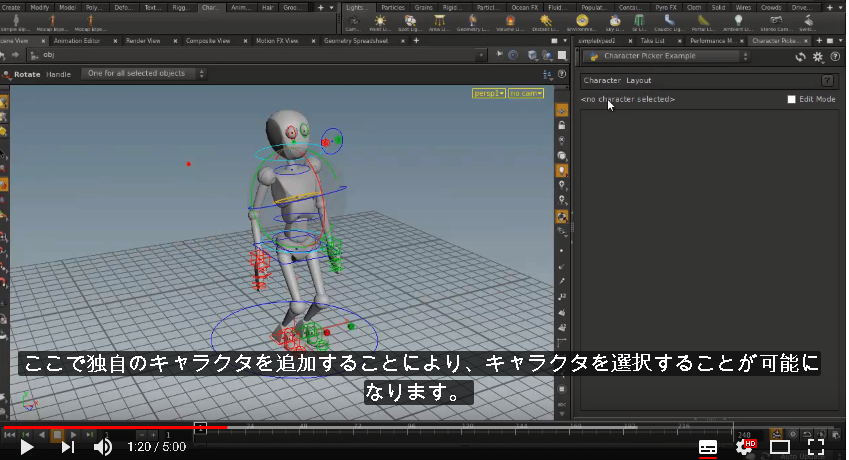Open the no cam camera dropdown
Screen dimensions: 849x460
pyautogui.click(x=526, y=93)
